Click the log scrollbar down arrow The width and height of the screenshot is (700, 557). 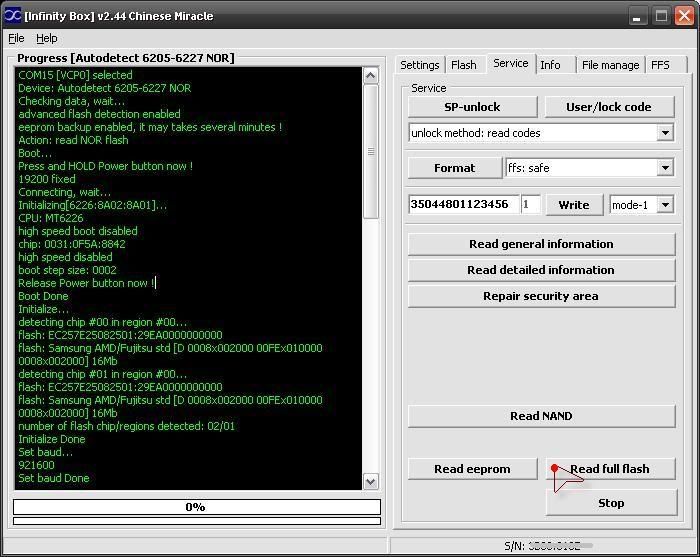(x=371, y=482)
